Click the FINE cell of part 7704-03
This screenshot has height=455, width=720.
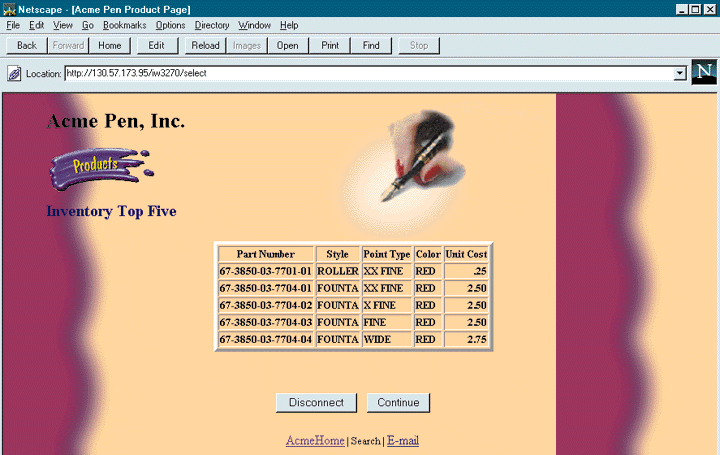pyautogui.click(x=387, y=322)
